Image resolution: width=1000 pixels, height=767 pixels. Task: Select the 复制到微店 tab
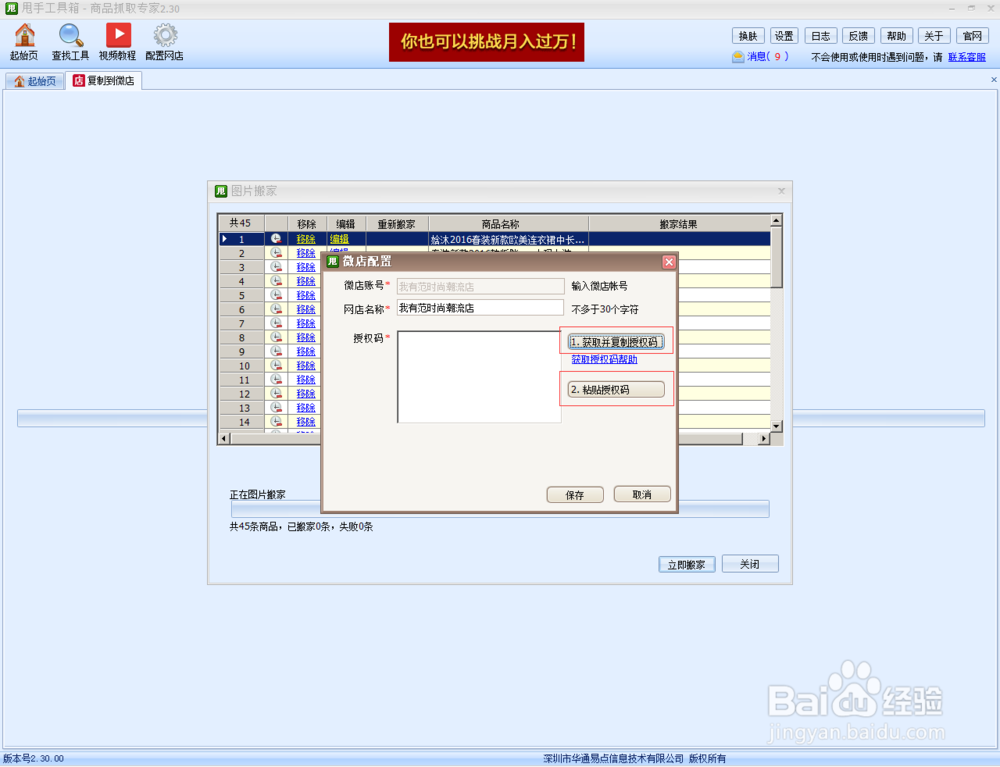point(104,81)
